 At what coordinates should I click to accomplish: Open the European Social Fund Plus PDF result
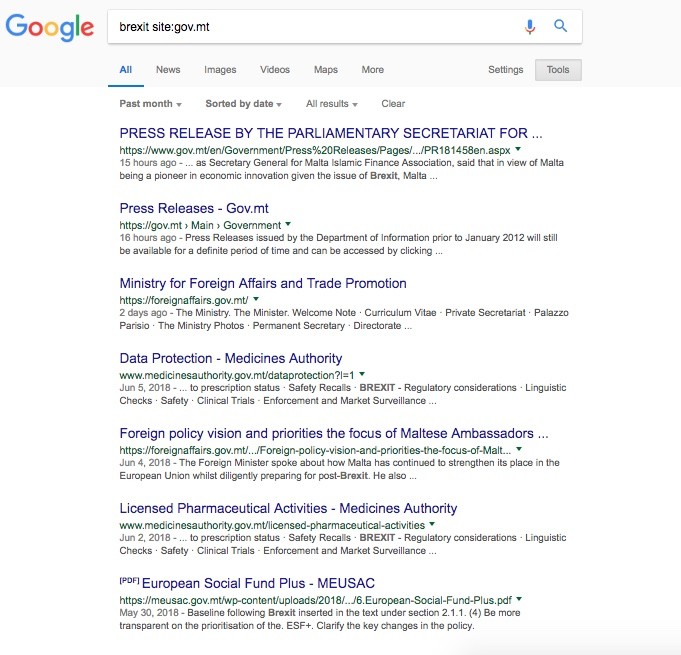point(258,583)
